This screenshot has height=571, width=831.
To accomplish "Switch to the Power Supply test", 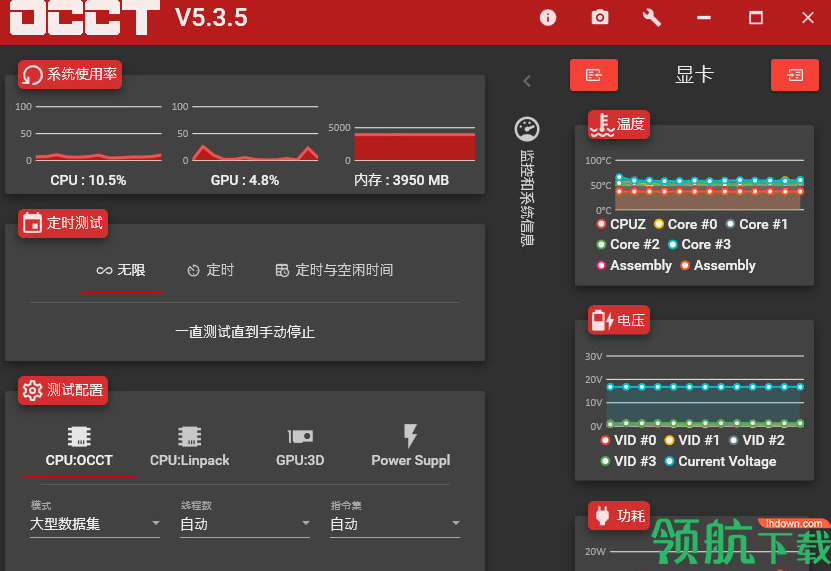I will pos(411,447).
